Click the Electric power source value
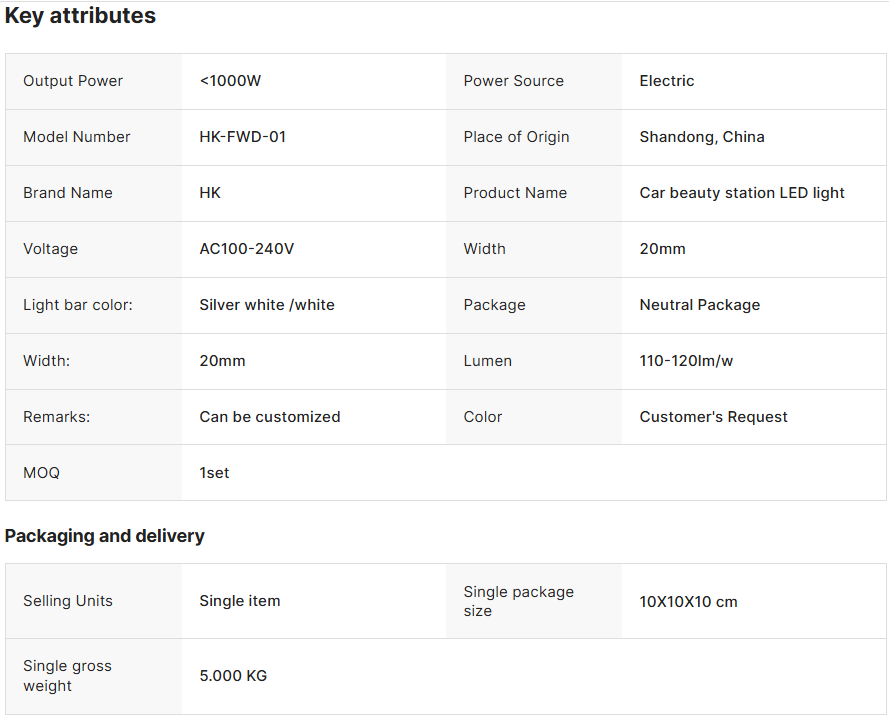 667,81
